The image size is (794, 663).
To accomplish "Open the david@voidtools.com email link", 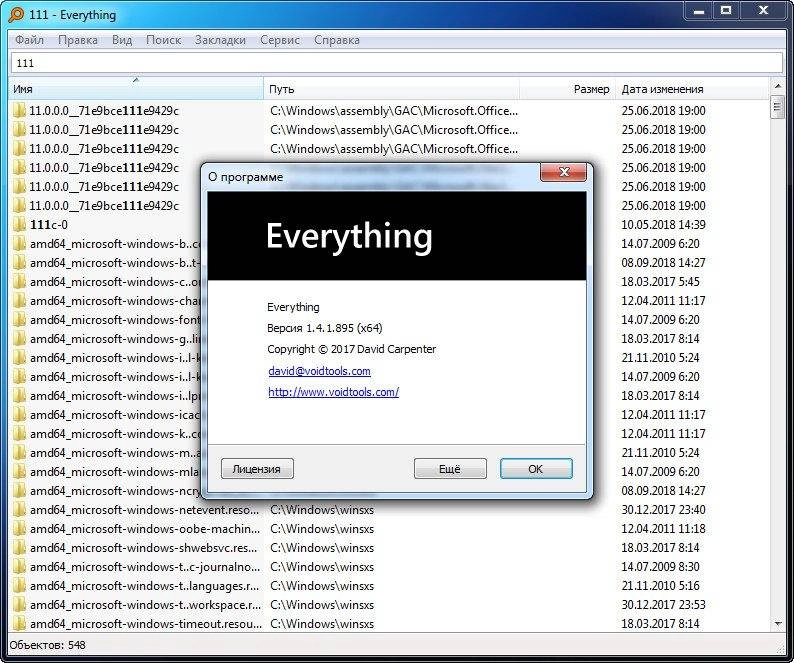I will pos(320,371).
